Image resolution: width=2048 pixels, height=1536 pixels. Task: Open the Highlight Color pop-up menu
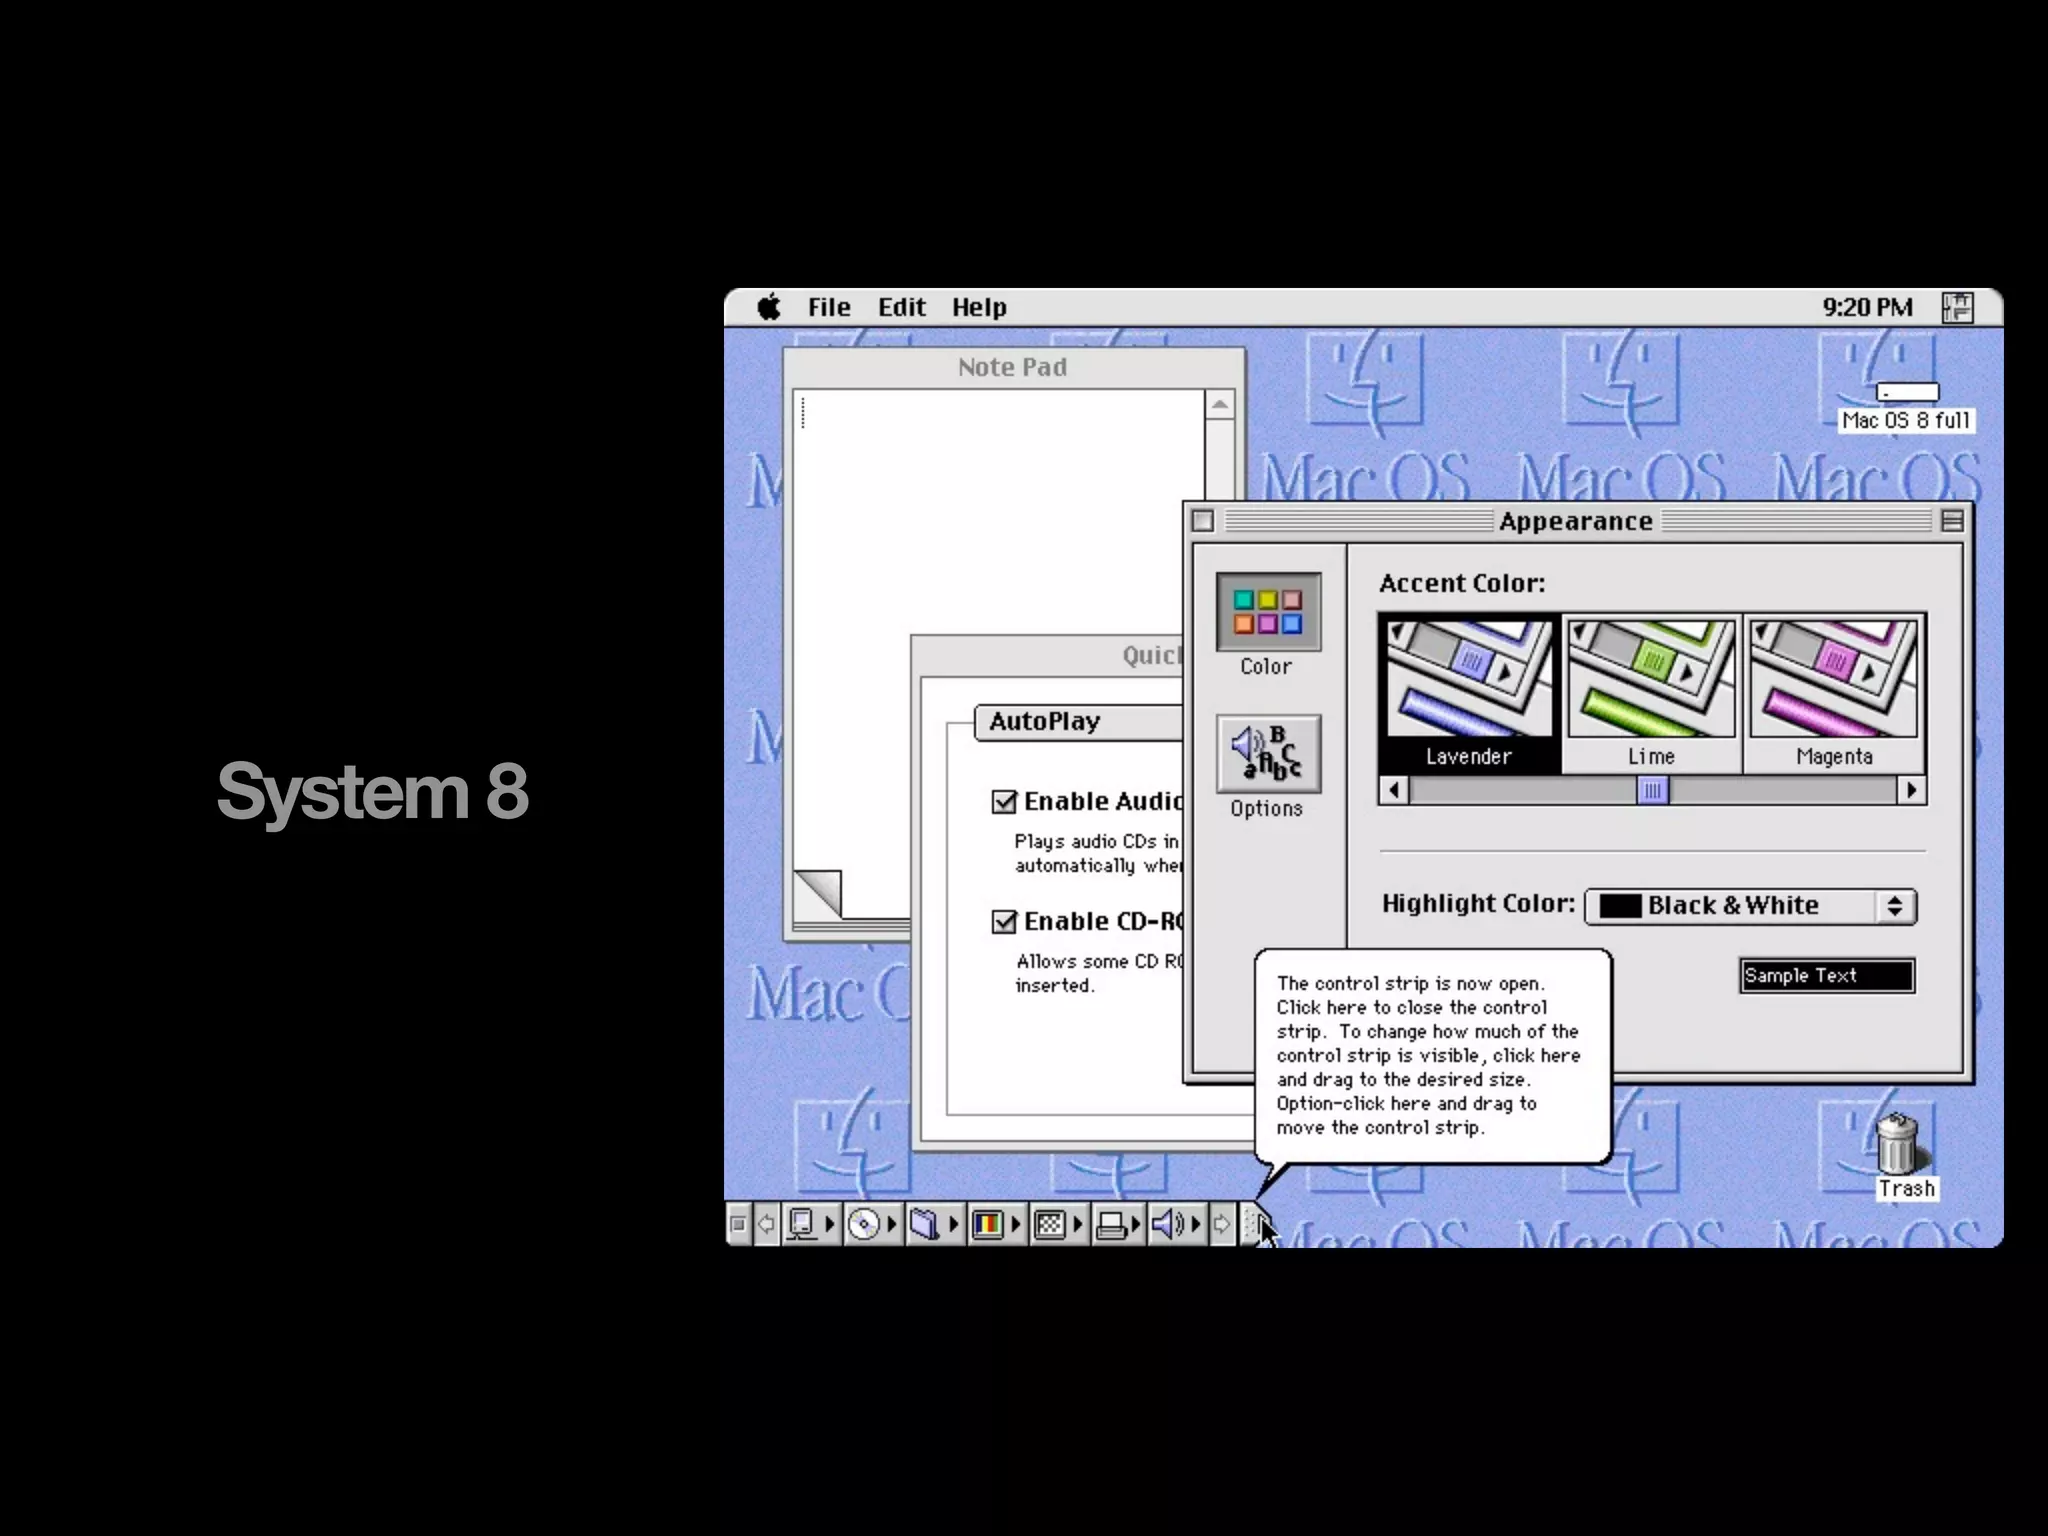pos(1750,906)
